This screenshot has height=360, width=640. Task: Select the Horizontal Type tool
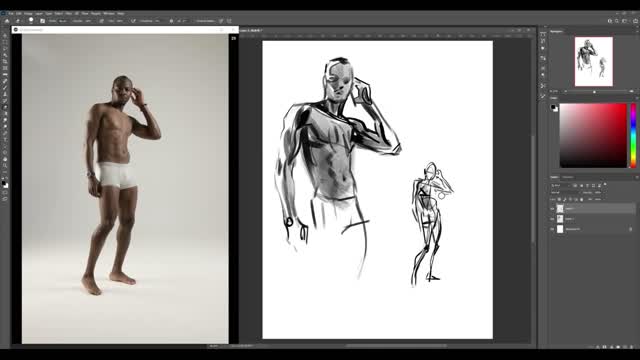(x=5, y=140)
